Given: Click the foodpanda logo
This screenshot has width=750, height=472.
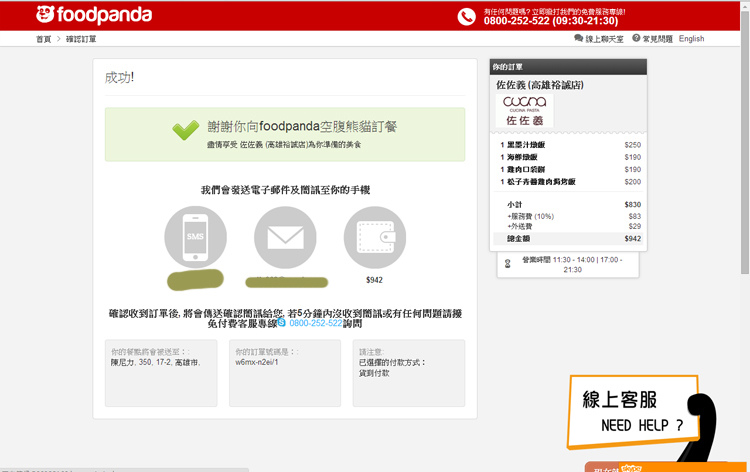Looking at the screenshot, I should pos(94,15).
